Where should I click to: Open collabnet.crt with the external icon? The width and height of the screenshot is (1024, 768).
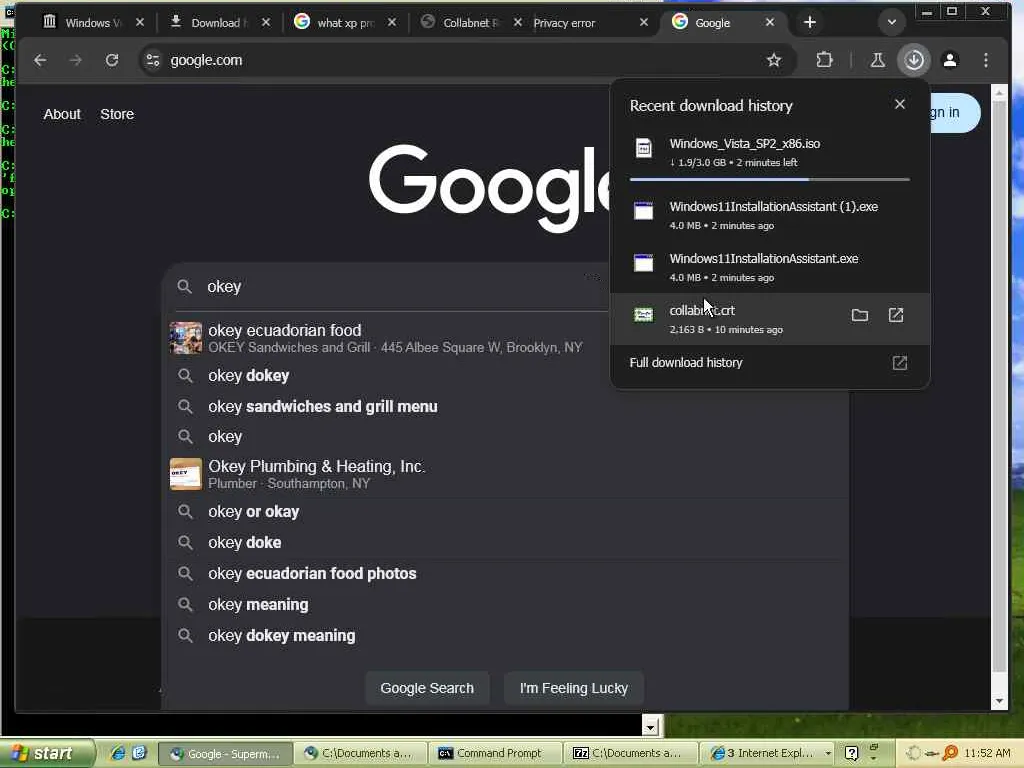[895, 315]
